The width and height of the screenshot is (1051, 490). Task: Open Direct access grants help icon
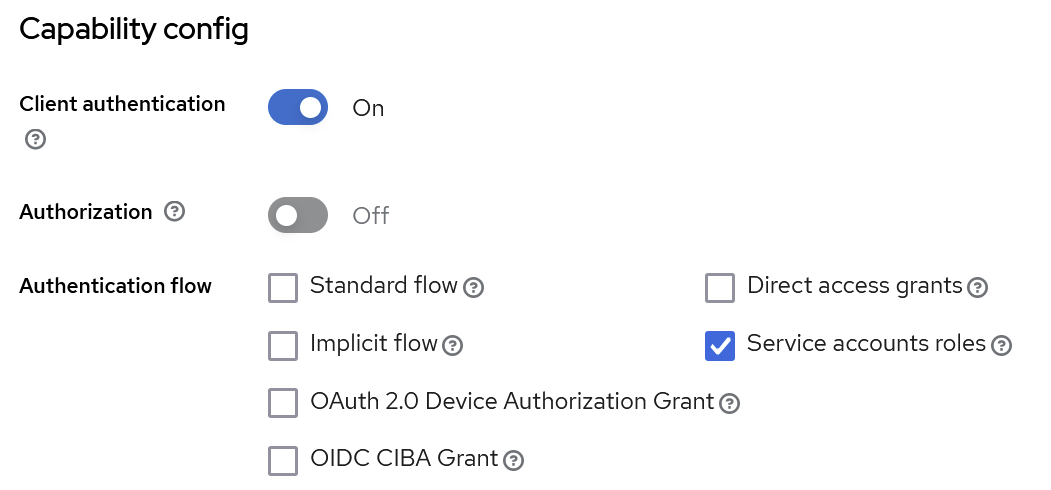[x=978, y=288]
